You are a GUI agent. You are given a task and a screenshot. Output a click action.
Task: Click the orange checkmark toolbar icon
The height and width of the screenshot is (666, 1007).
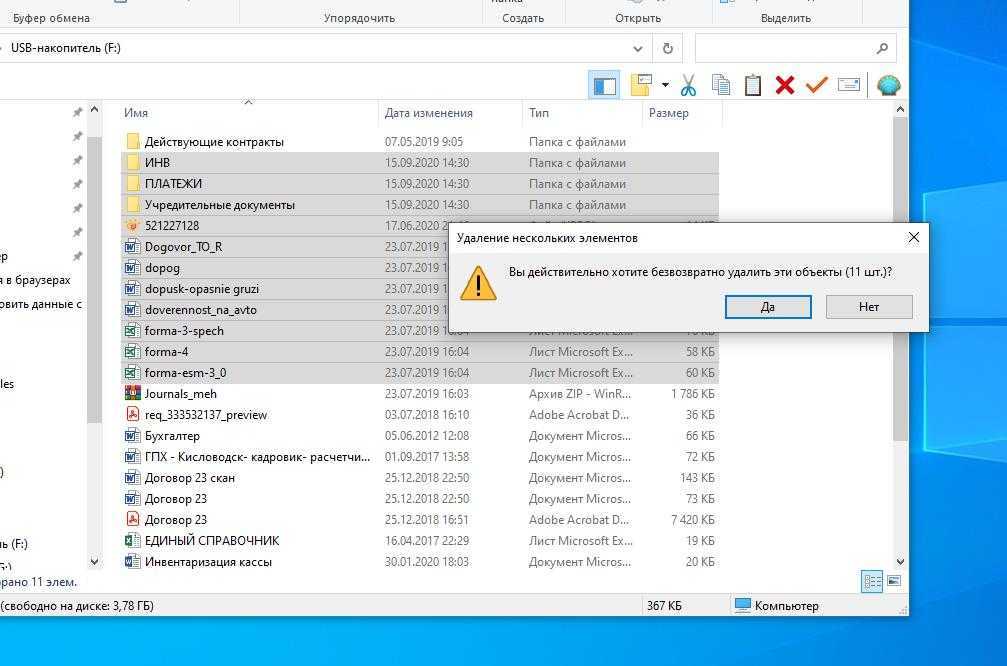click(816, 85)
